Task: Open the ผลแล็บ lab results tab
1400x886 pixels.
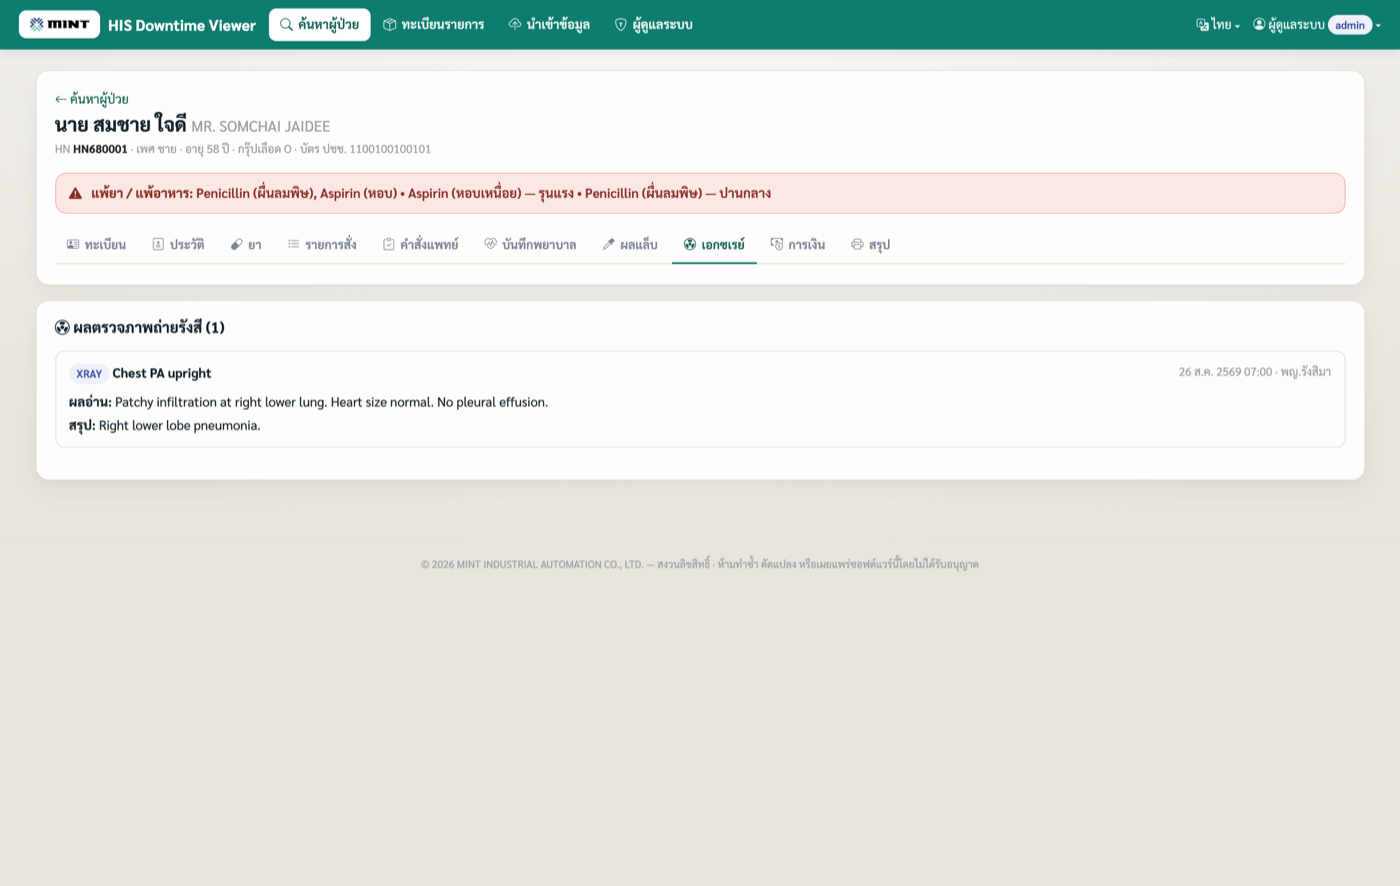Action: tap(630, 244)
